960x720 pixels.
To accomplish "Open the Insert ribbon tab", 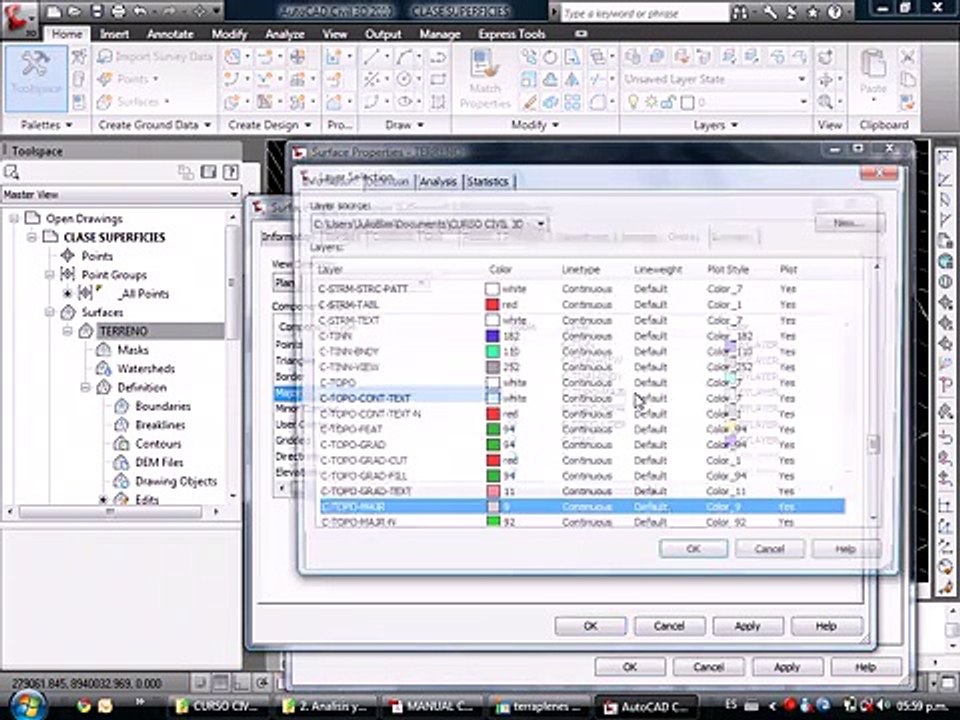I will click(x=114, y=34).
